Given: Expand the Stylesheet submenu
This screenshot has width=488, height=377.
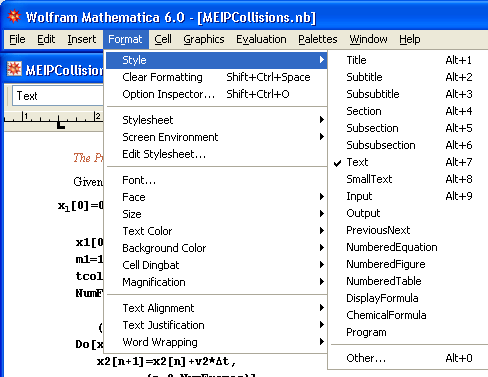Looking at the screenshot, I should click(x=216, y=120).
